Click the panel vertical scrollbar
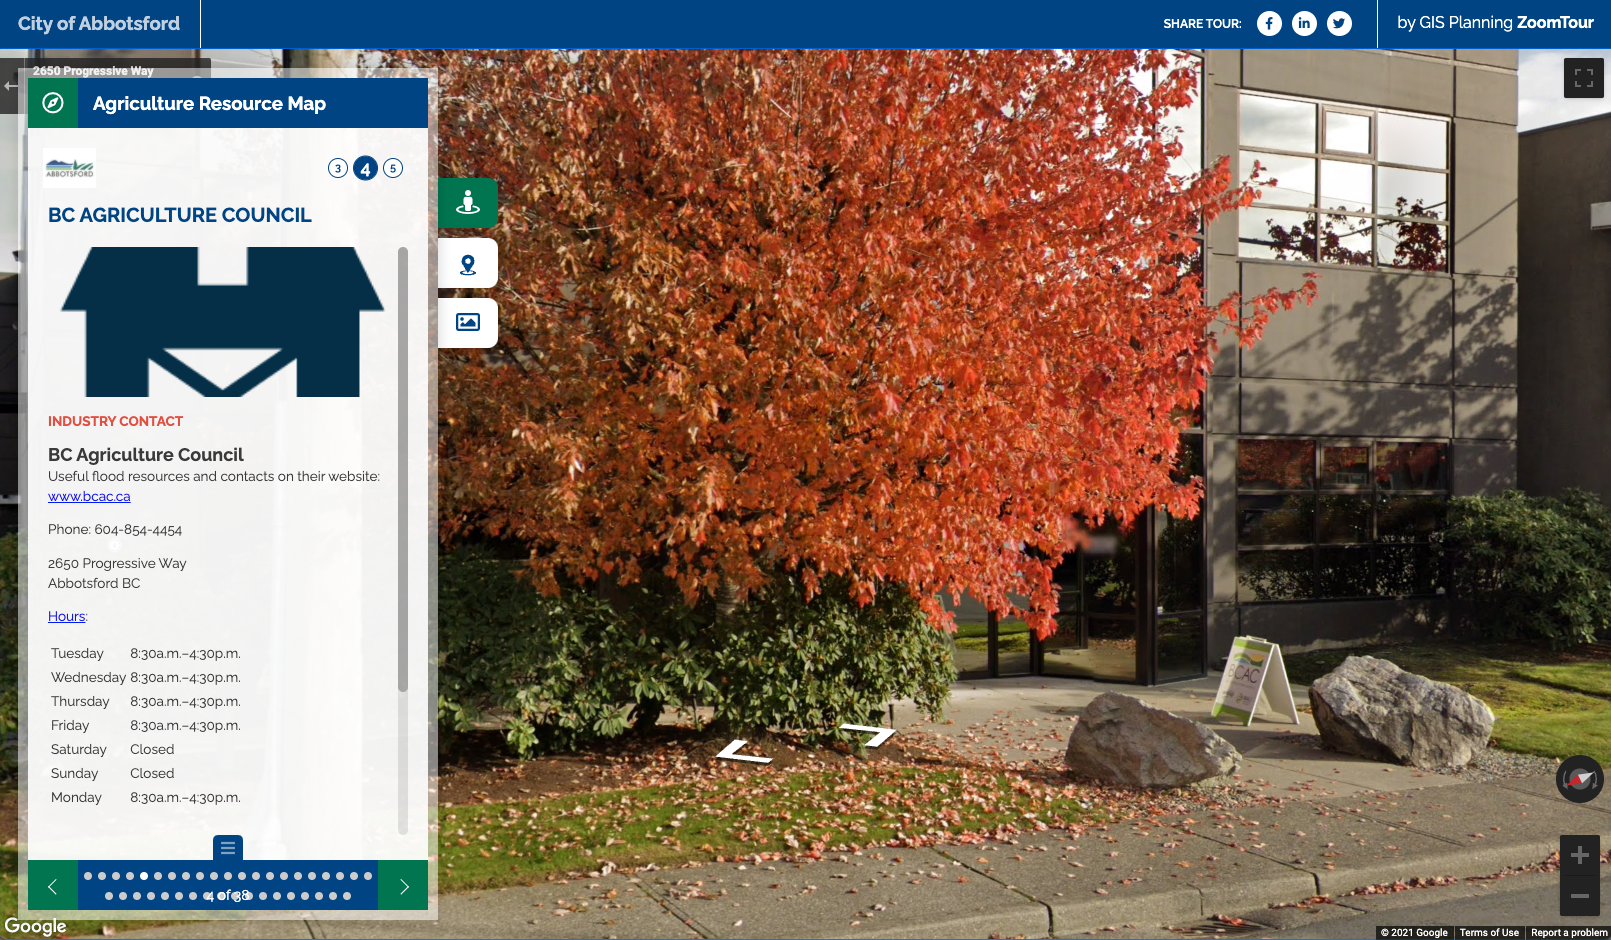Viewport: 1611px width, 940px height. point(403,468)
